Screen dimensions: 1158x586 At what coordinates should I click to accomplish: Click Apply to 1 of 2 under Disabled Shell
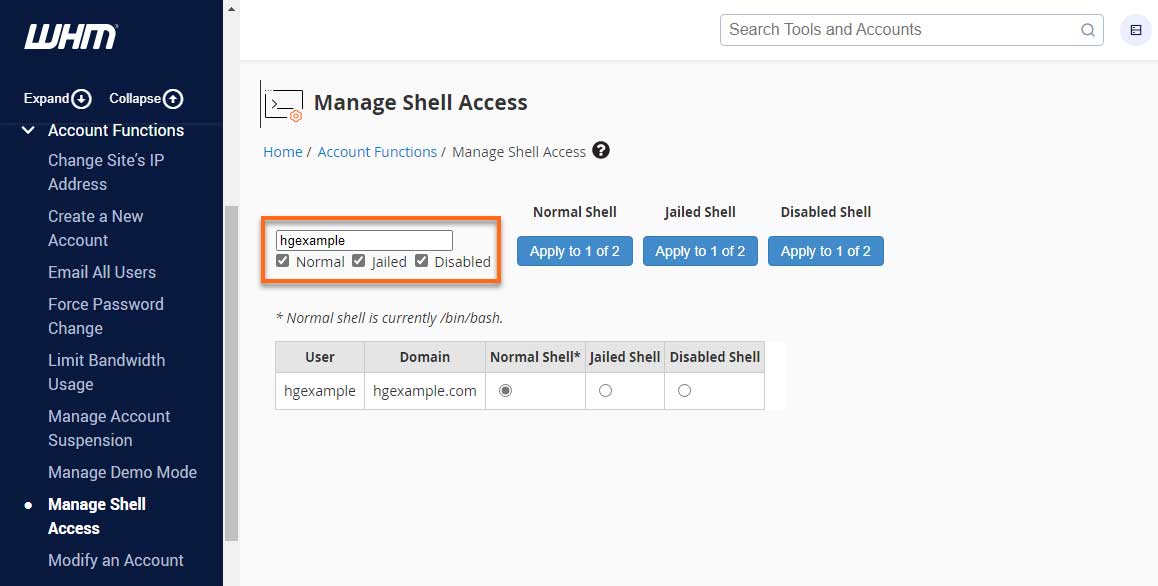click(826, 251)
